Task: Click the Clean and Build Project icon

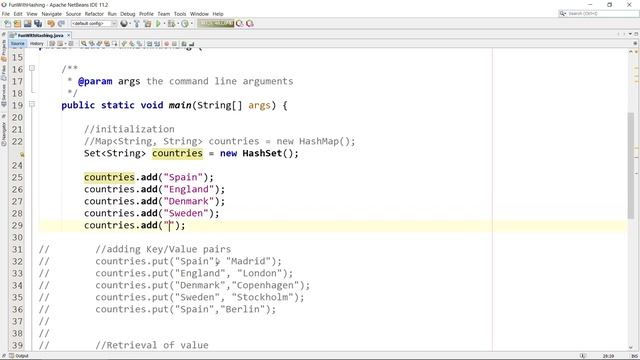Action: [x=147, y=24]
